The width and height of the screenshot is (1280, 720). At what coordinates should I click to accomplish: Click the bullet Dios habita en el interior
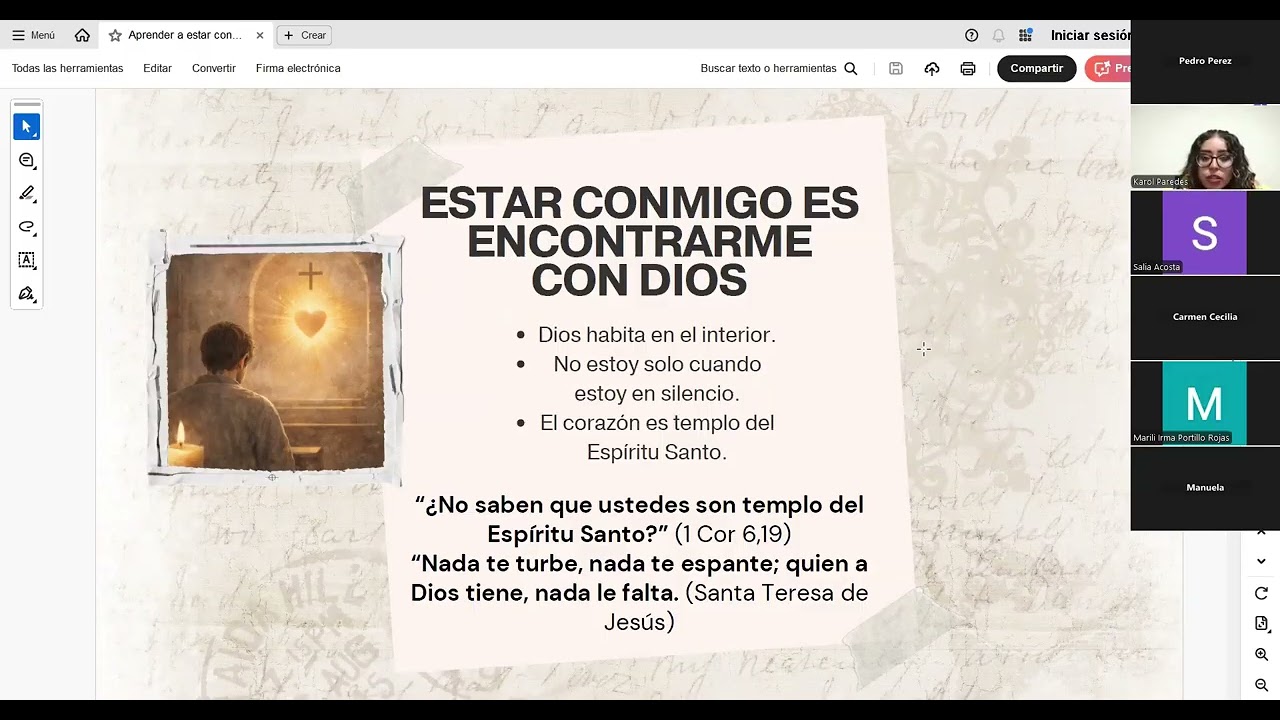(x=656, y=335)
